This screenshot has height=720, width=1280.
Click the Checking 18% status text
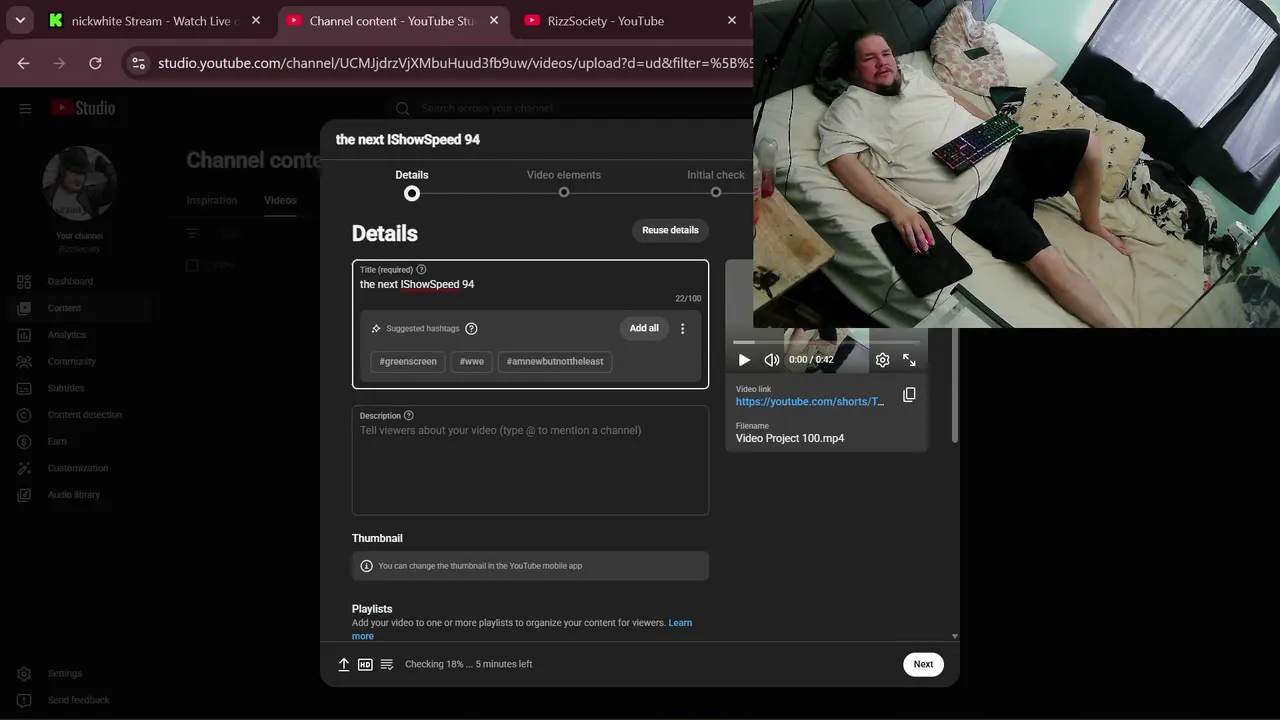pyautogui.click(x=468, y=664)
